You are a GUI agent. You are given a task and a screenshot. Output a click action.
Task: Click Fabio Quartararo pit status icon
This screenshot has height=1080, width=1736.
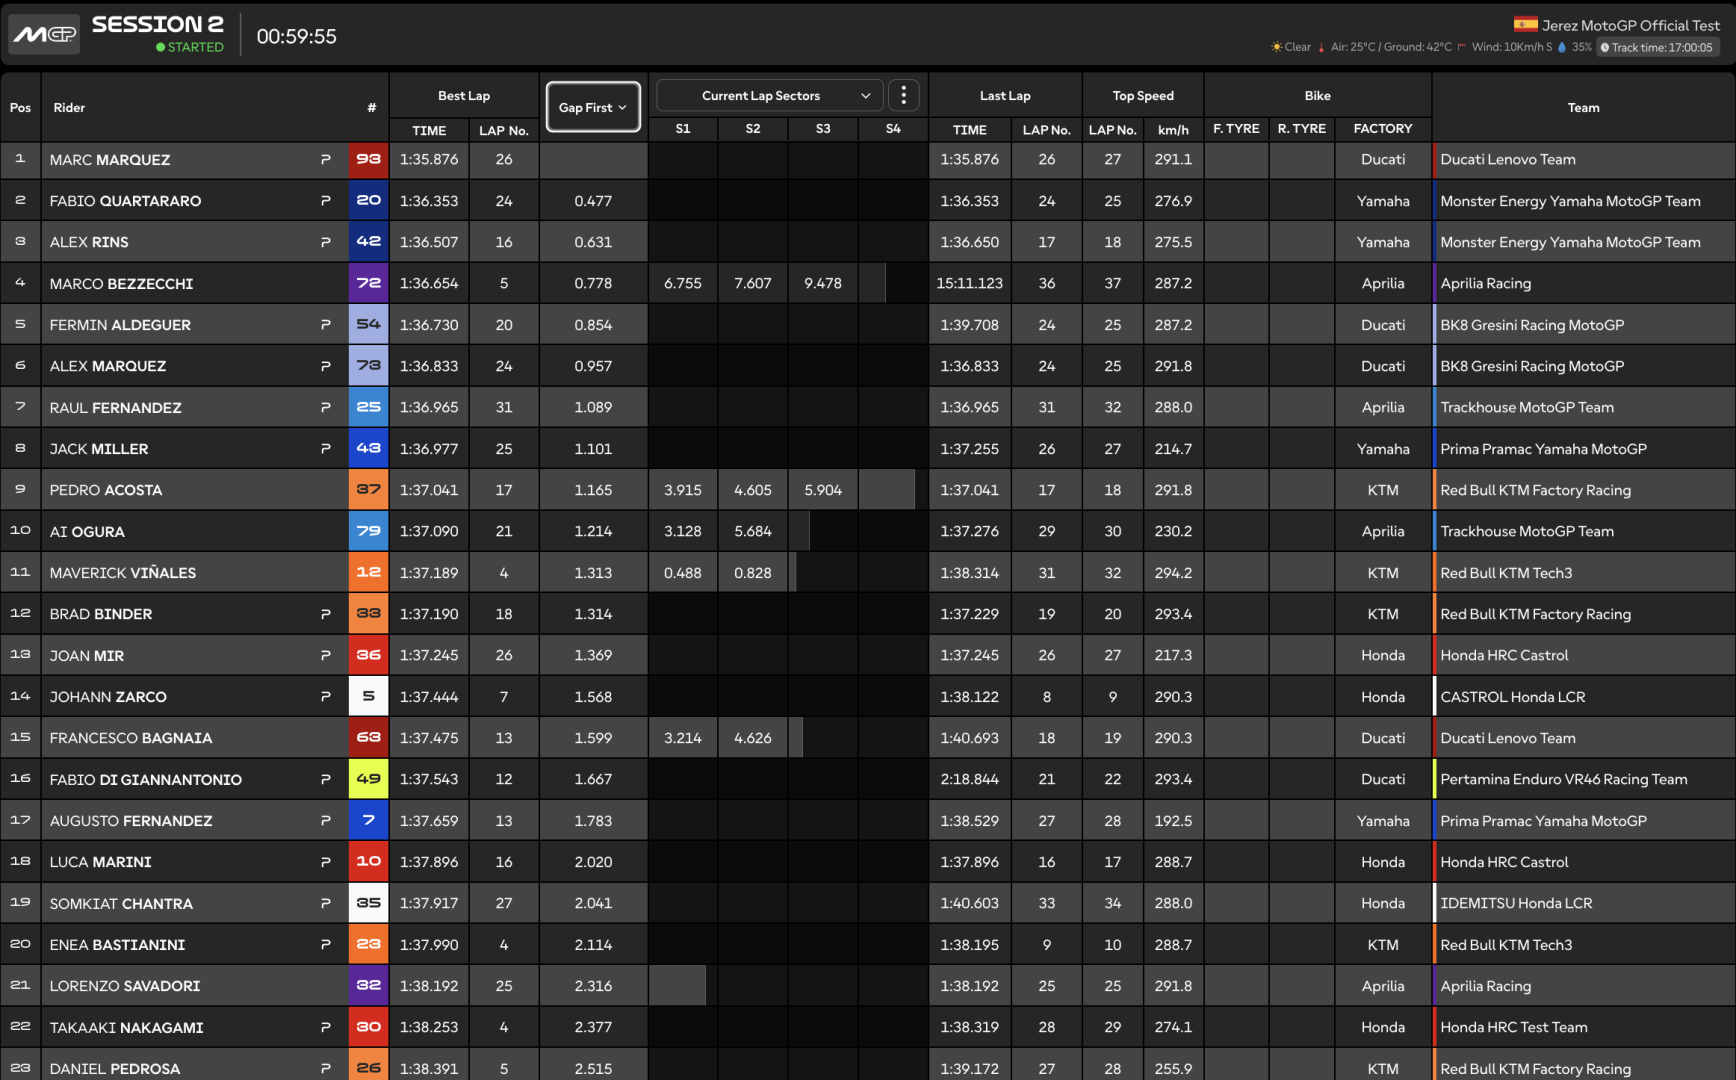click(325, 201)
